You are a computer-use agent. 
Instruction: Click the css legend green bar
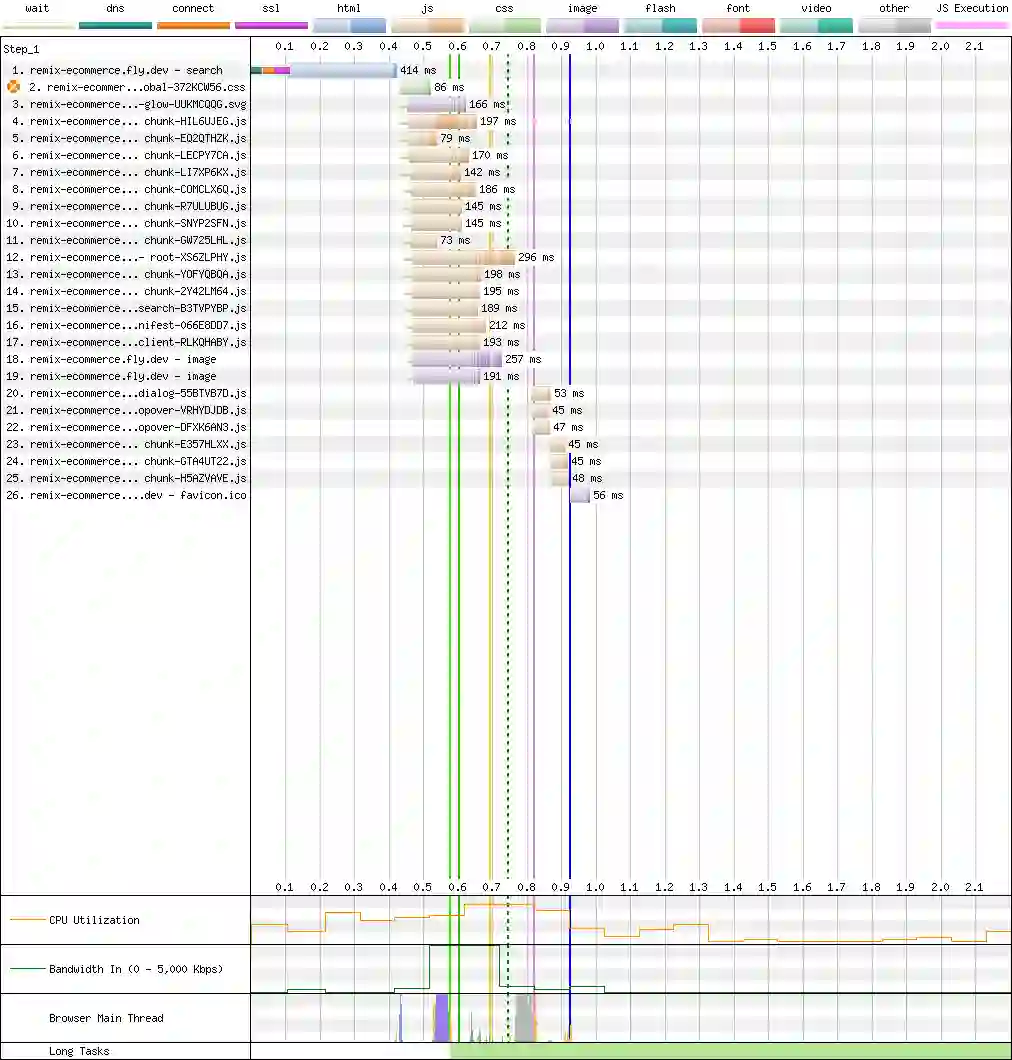tap(505, 26)
